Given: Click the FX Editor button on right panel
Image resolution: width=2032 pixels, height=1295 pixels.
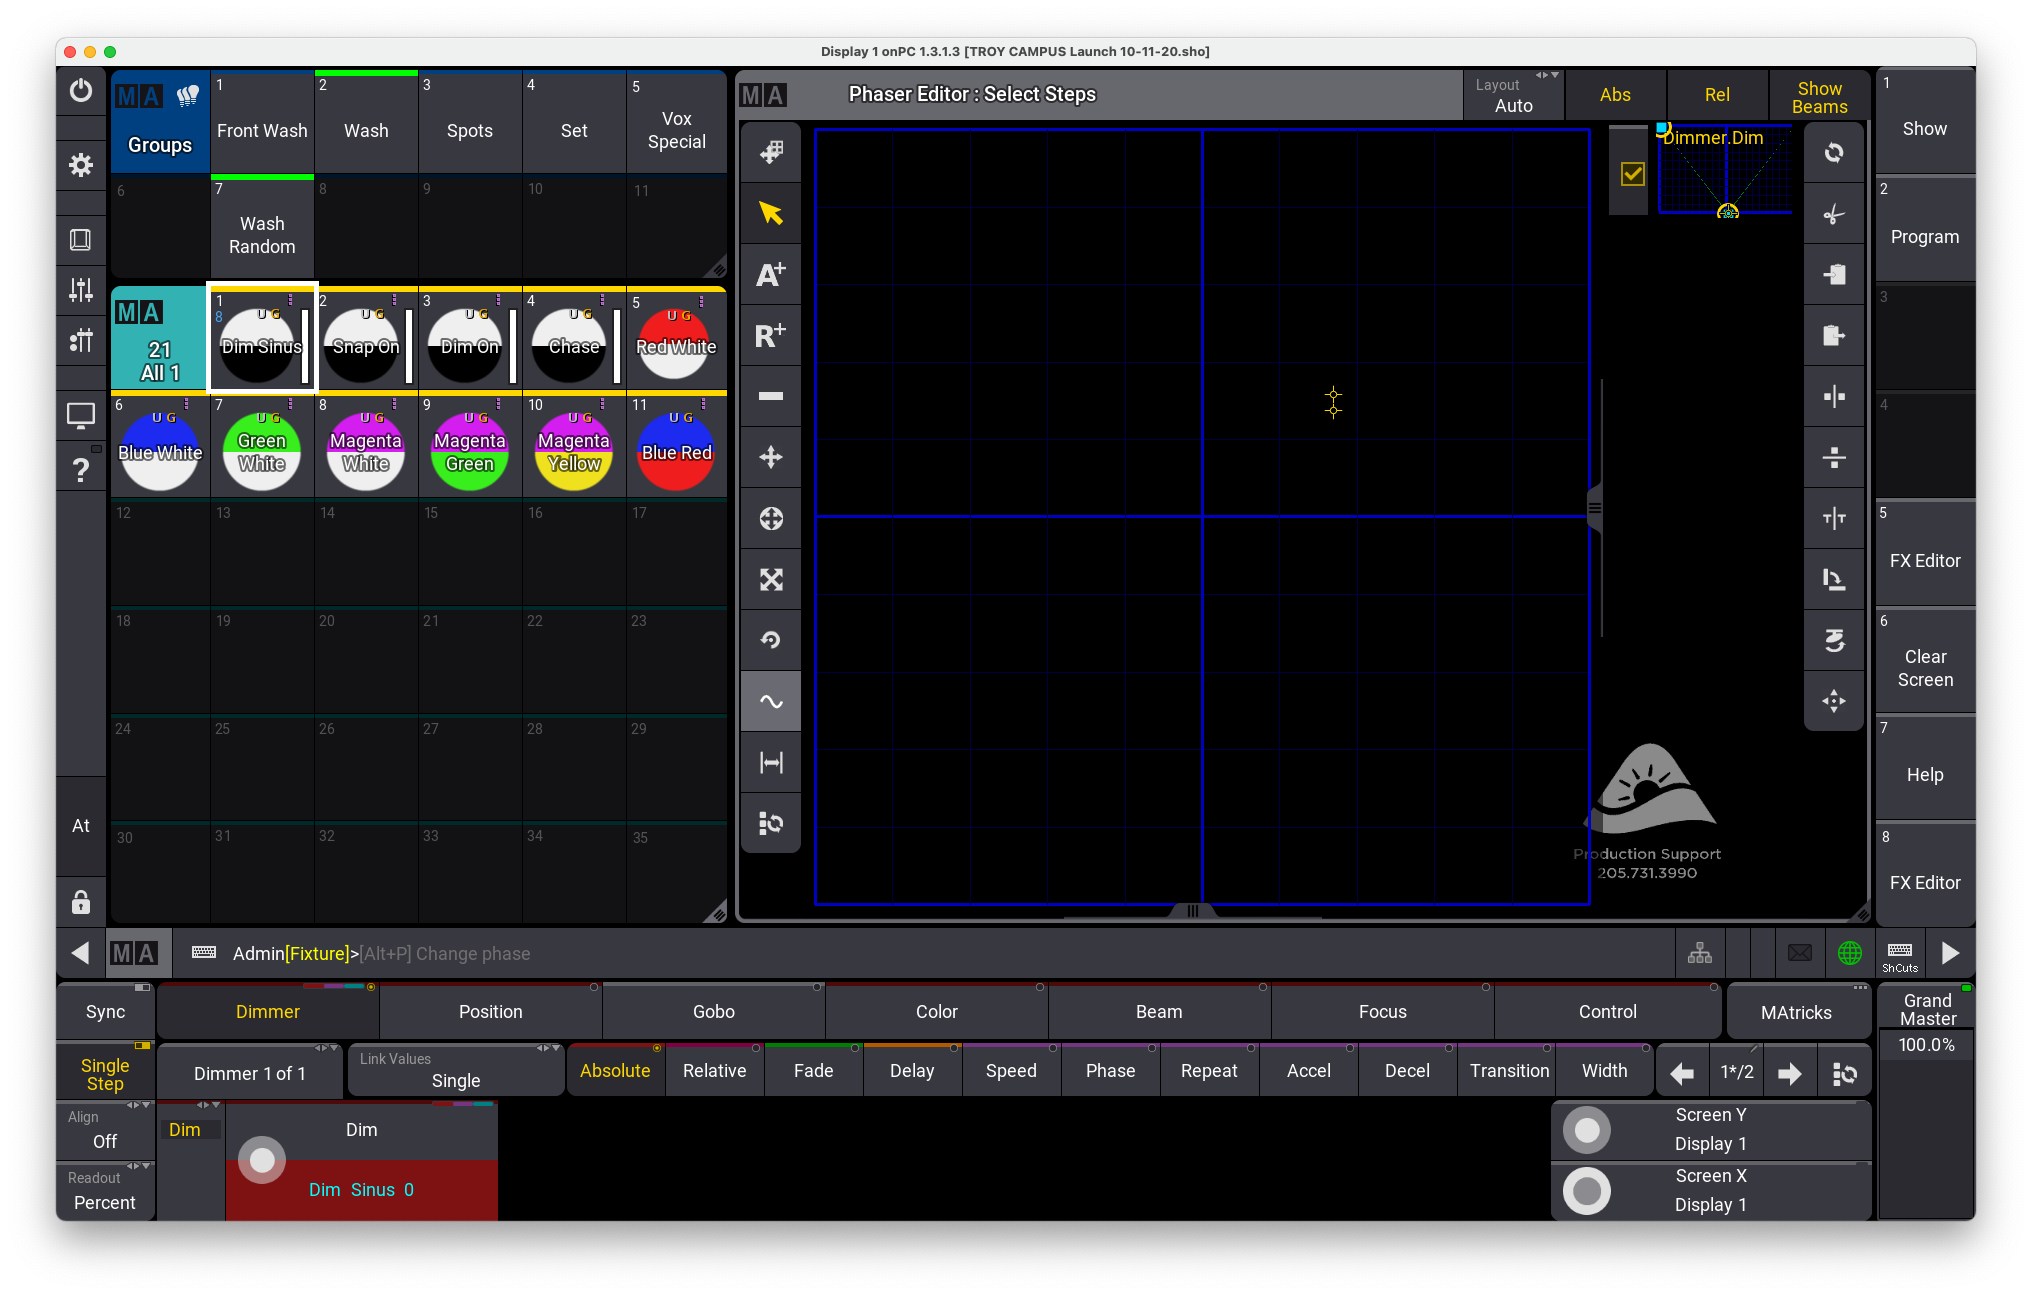Looking at the screenshot, I should click(x=1925, y=560).
